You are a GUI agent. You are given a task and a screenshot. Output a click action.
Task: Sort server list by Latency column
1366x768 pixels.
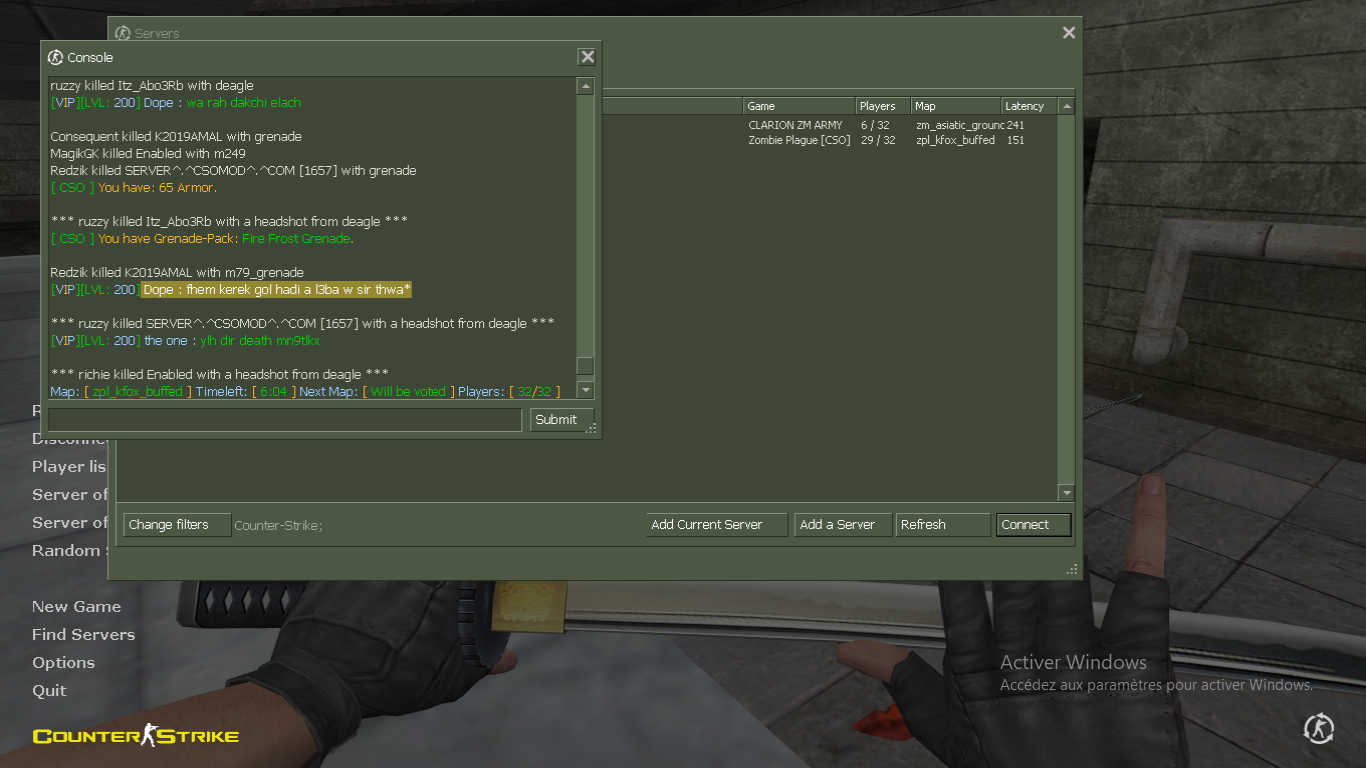[1028, 106]
